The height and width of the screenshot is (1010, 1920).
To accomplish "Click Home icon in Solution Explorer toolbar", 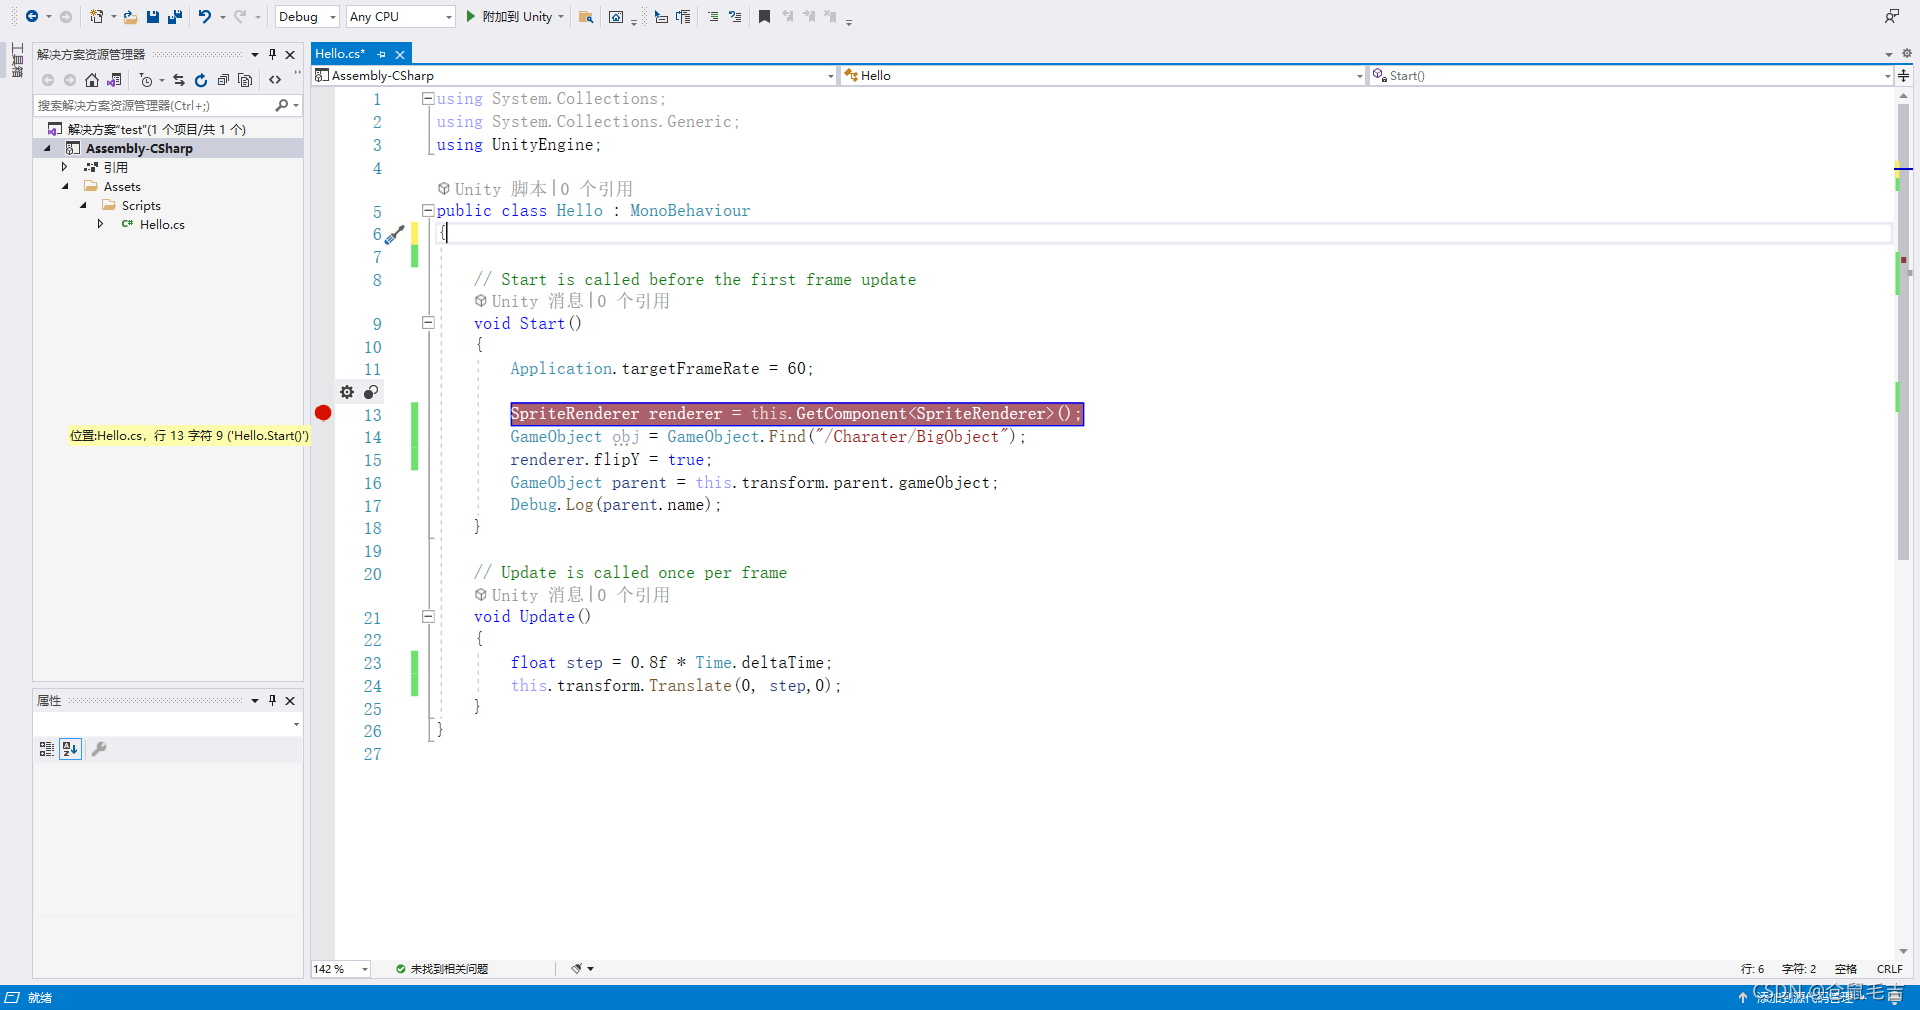I will [x=92, y=80].
